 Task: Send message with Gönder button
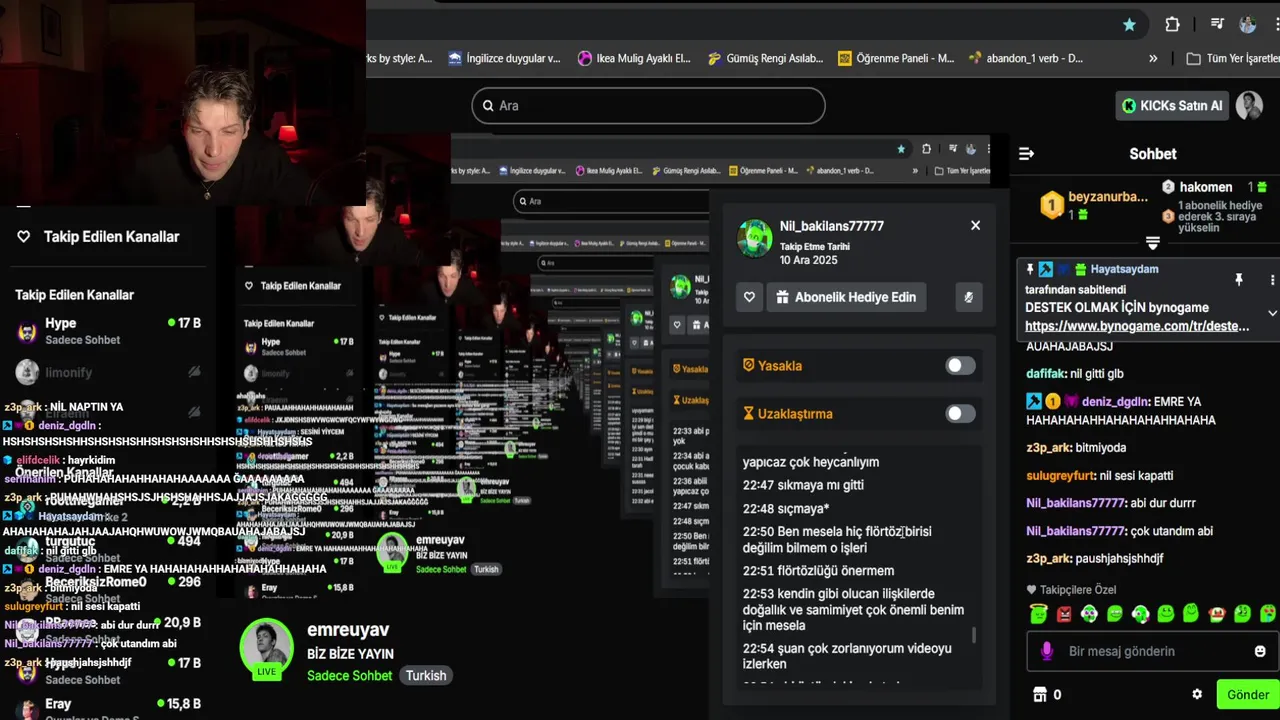[x=1247, y=694]
